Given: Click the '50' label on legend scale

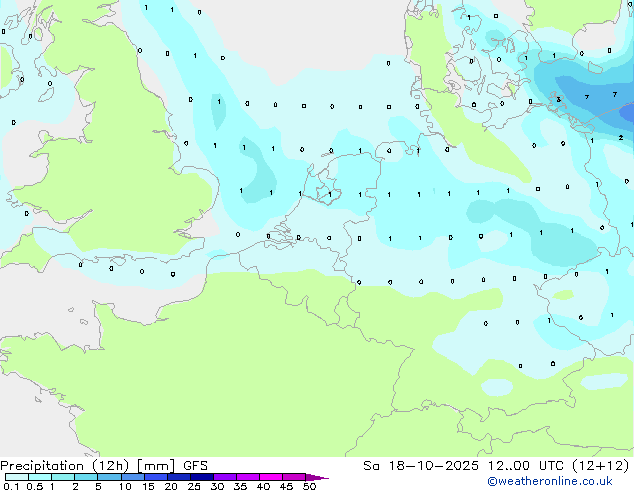Looking at the screenshot, I should click(309, 486).
